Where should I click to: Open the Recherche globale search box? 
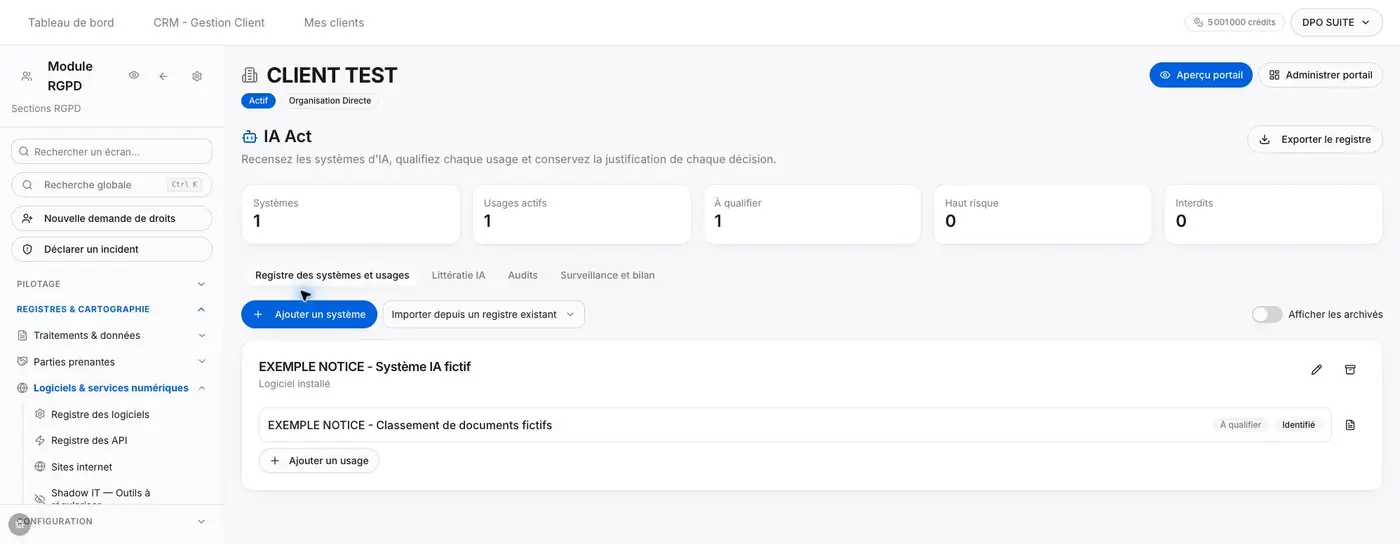[x=112, y=185]
